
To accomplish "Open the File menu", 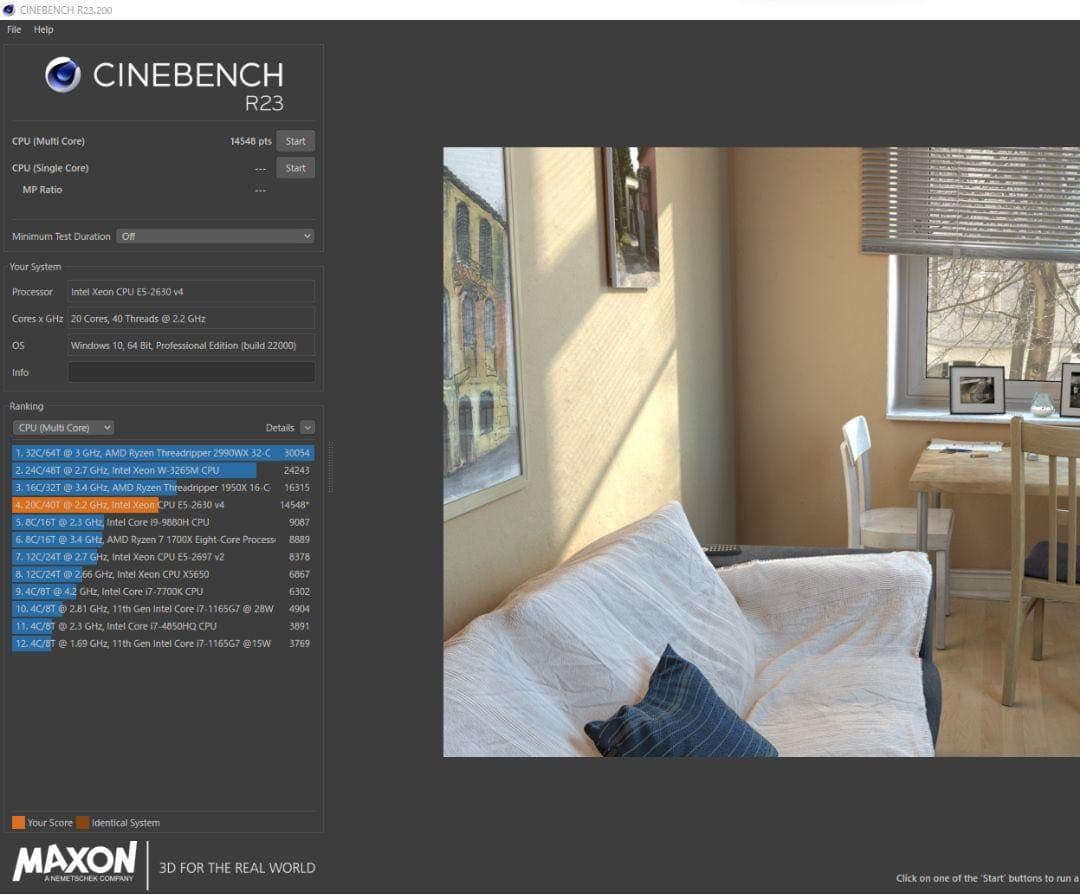I will [x=14, y=30].
